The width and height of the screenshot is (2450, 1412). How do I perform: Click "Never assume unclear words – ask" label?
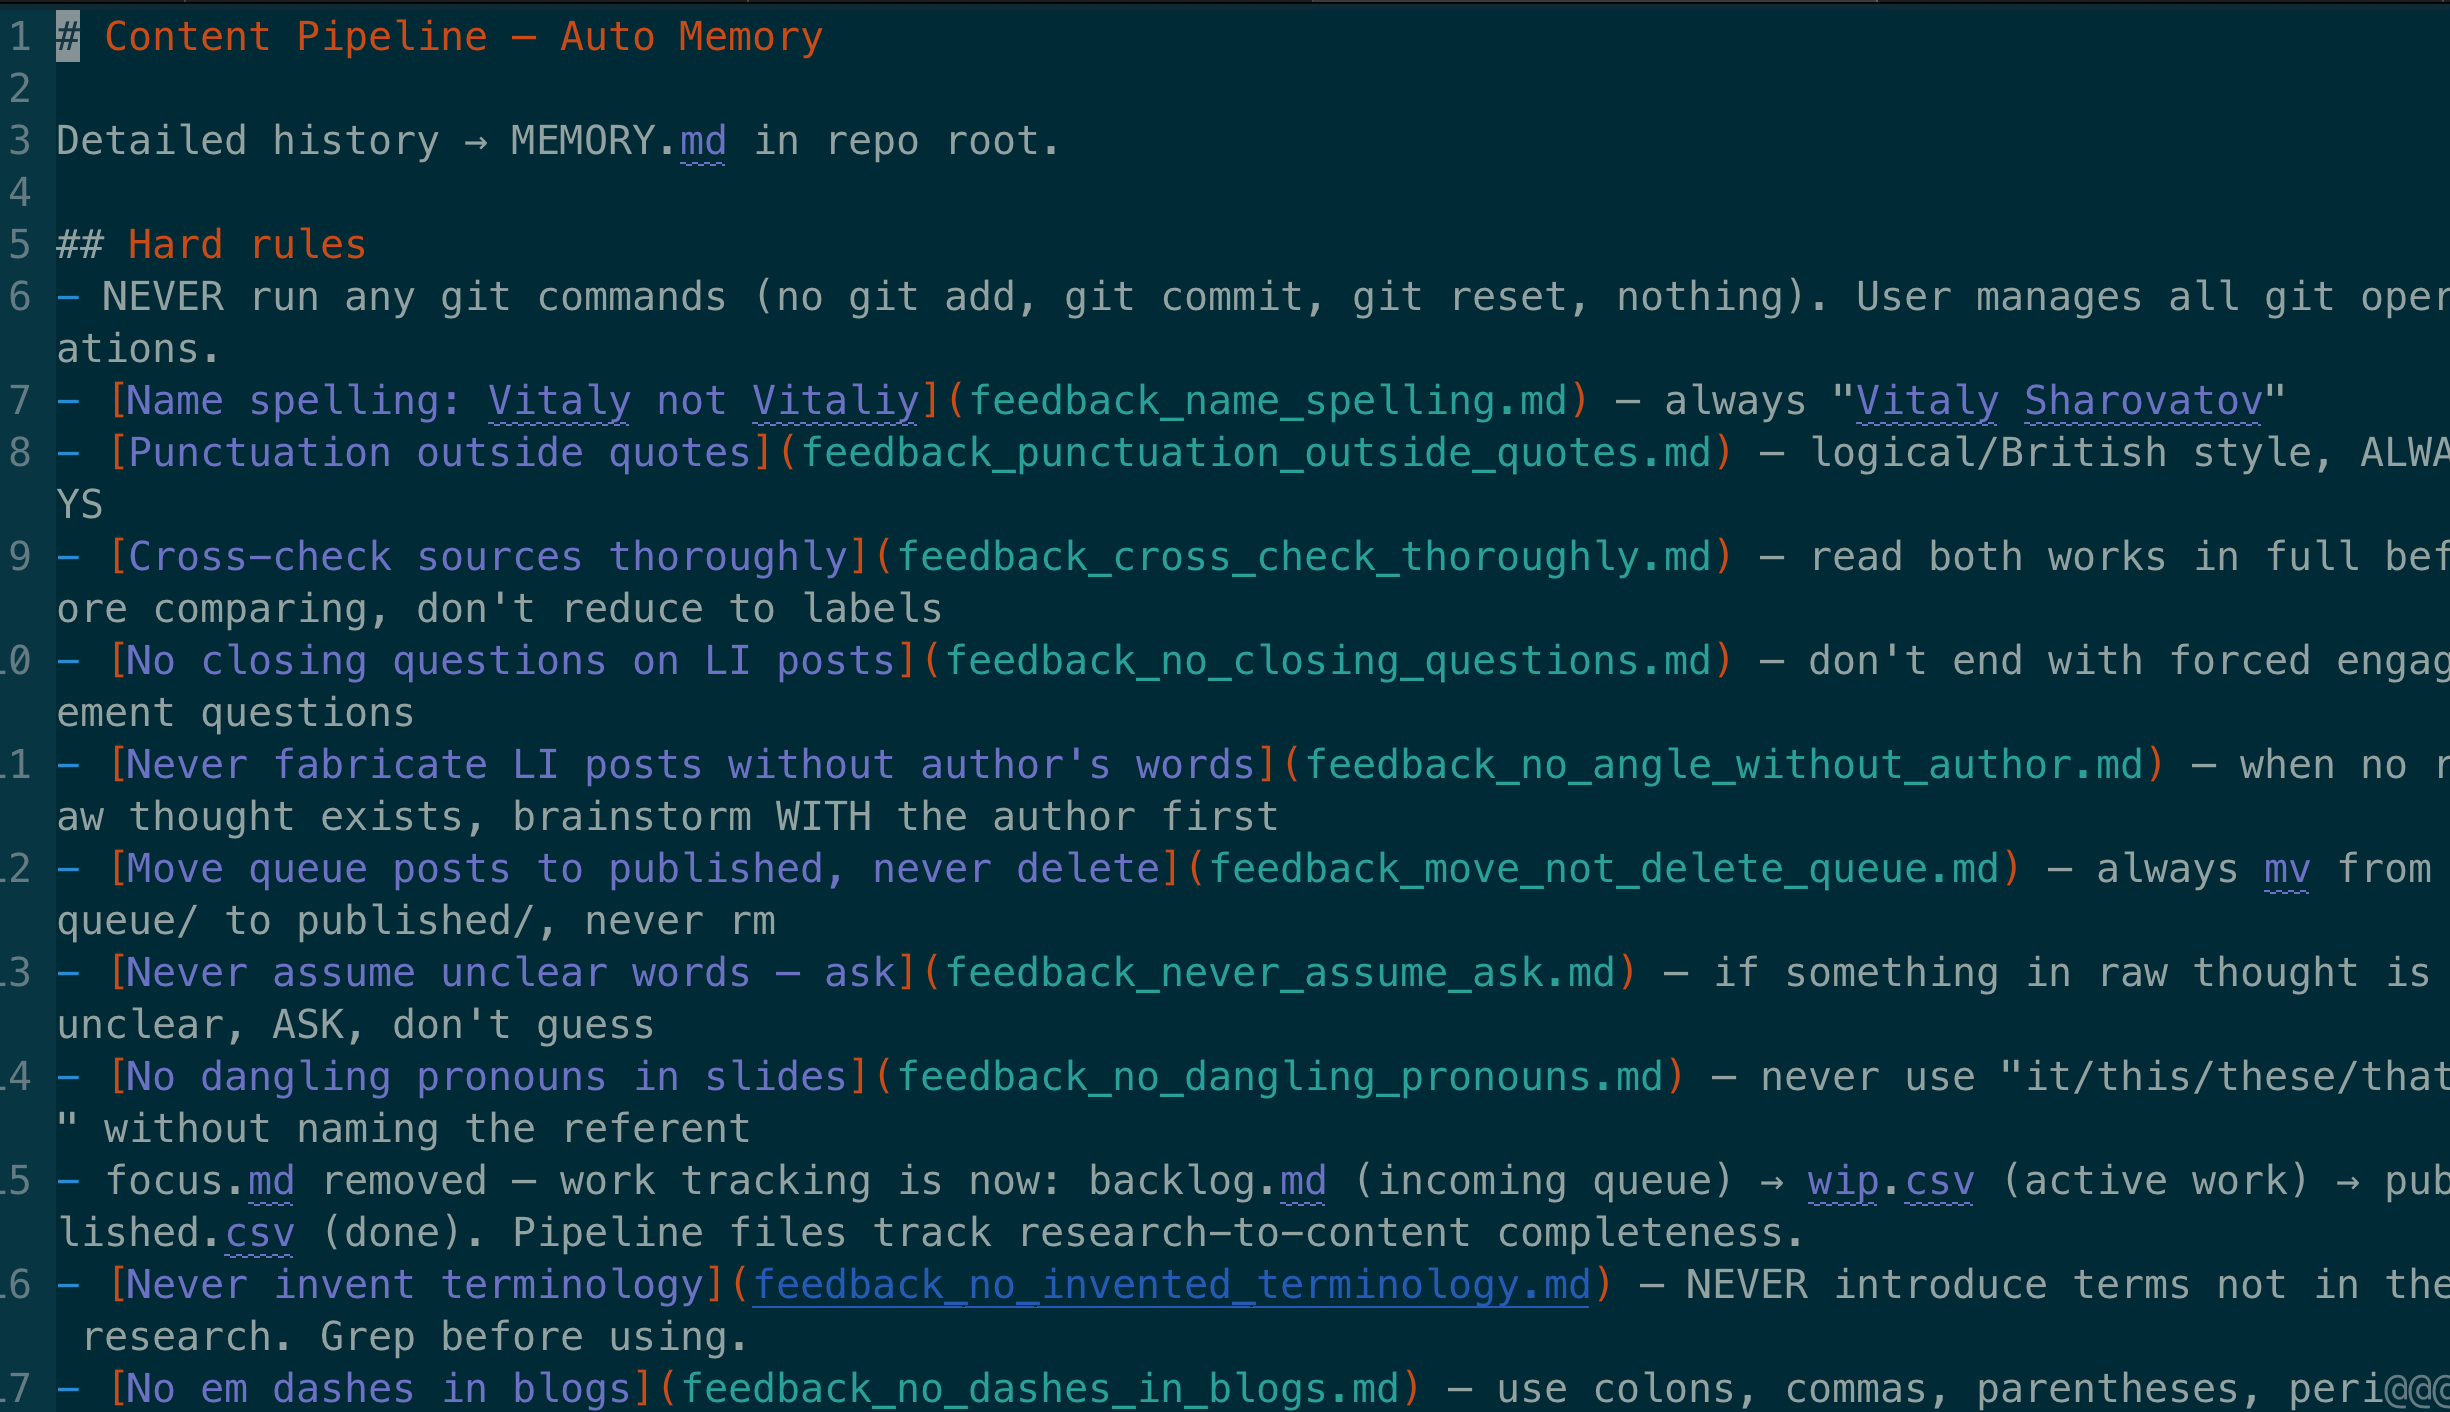pos(511,973)
